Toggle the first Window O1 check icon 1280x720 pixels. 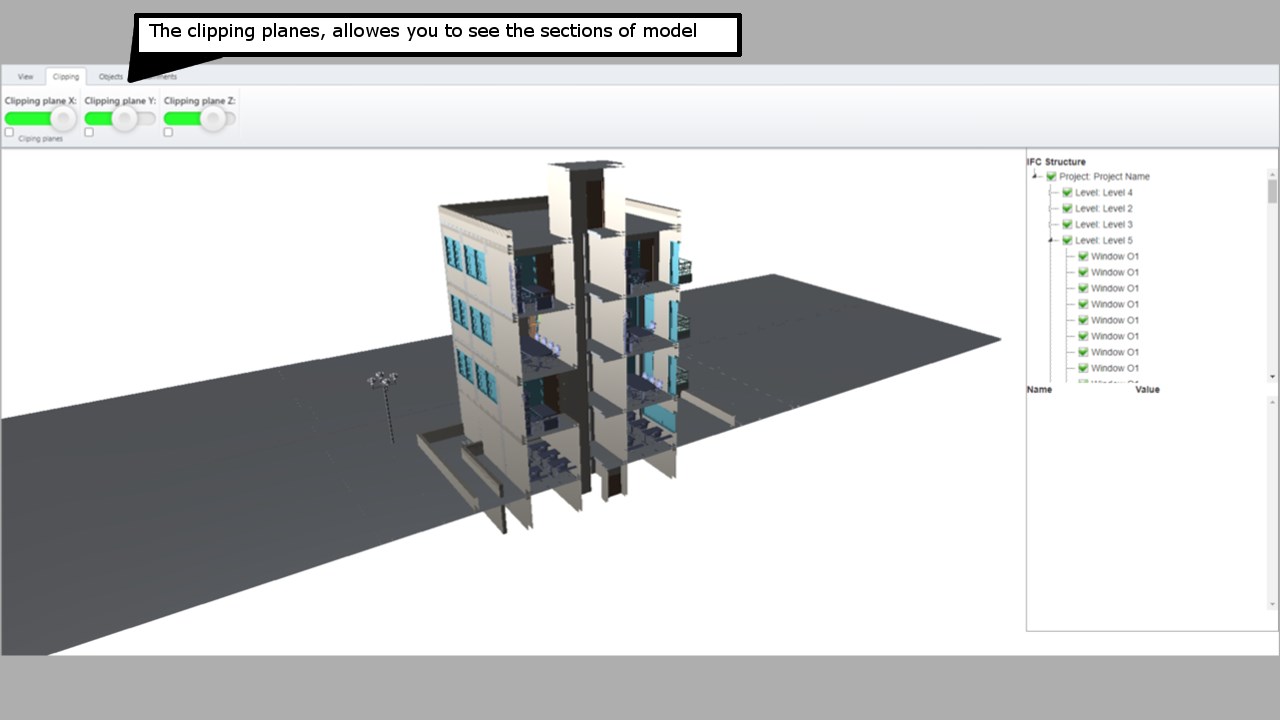coord(1082,256)
